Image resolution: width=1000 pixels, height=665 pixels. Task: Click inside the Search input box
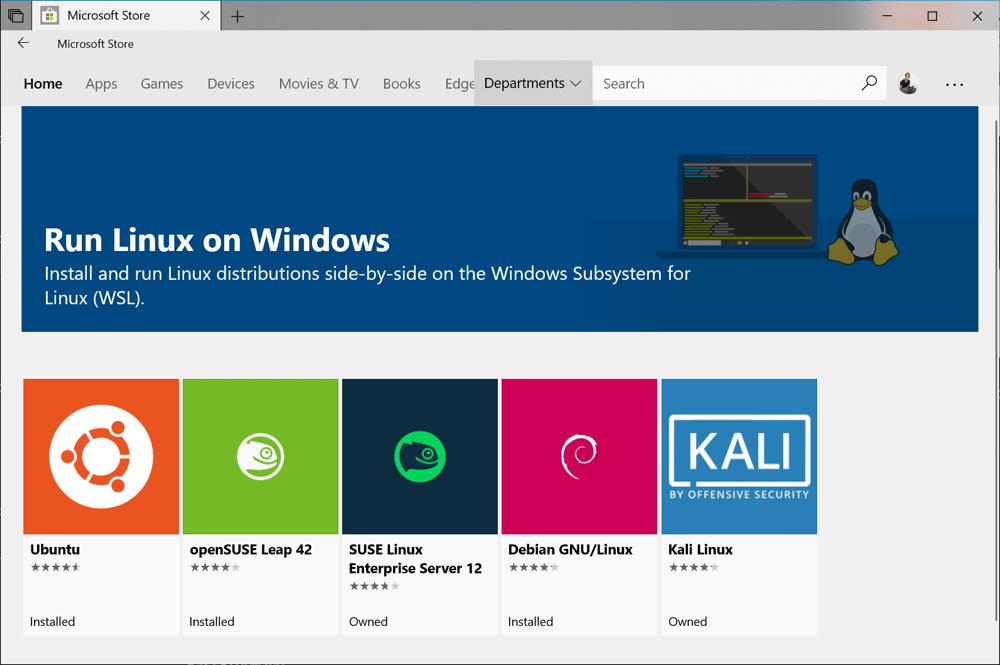coord(700,83)
